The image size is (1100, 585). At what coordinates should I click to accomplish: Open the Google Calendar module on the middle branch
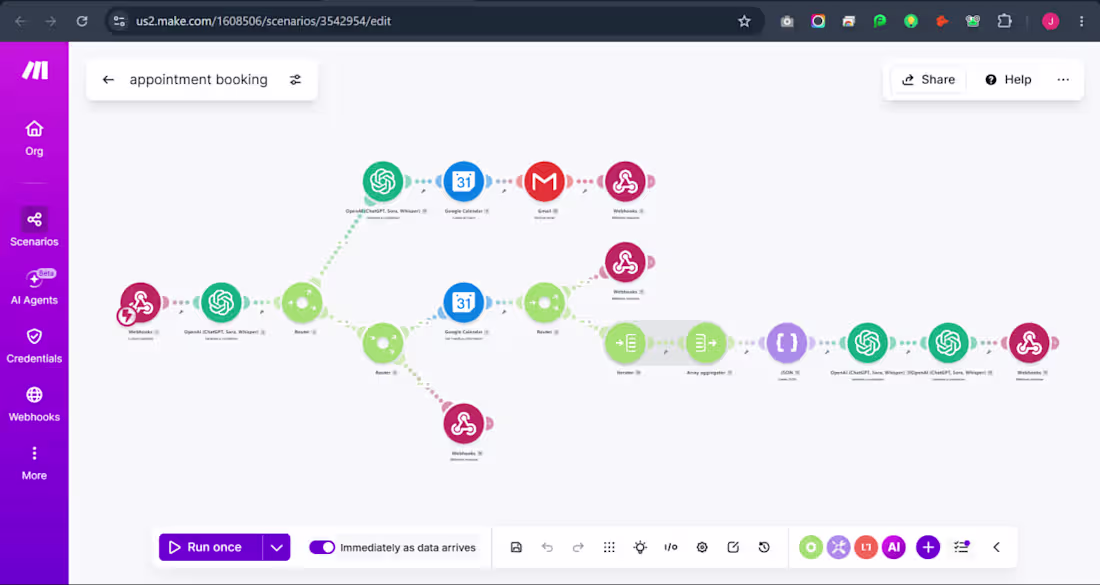click(x=463, y=303)
